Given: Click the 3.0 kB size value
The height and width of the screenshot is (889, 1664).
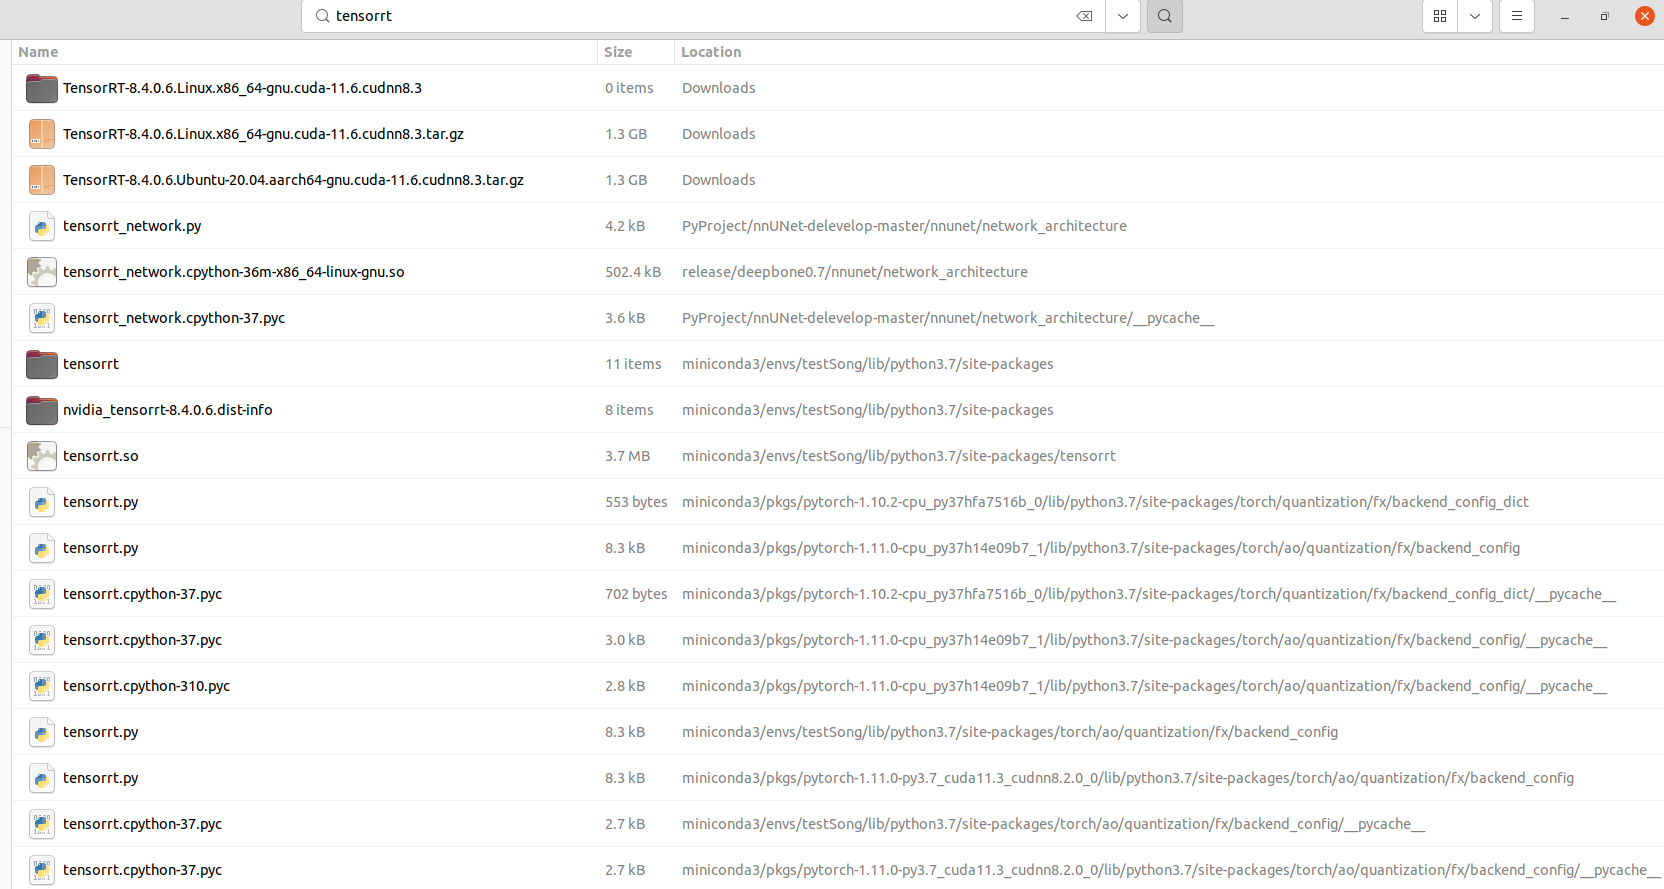Looking at the screenshot, I should pos(625,640).
